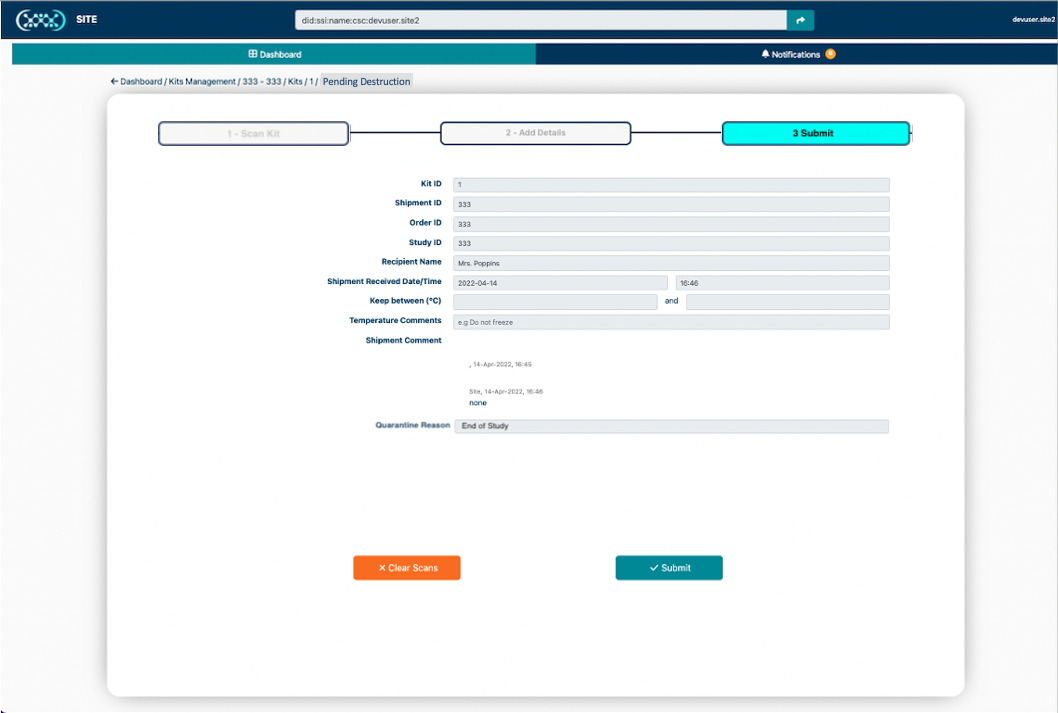Click the Shipment Received time field 16:46

pyautogui.click(x=782, y=283)
